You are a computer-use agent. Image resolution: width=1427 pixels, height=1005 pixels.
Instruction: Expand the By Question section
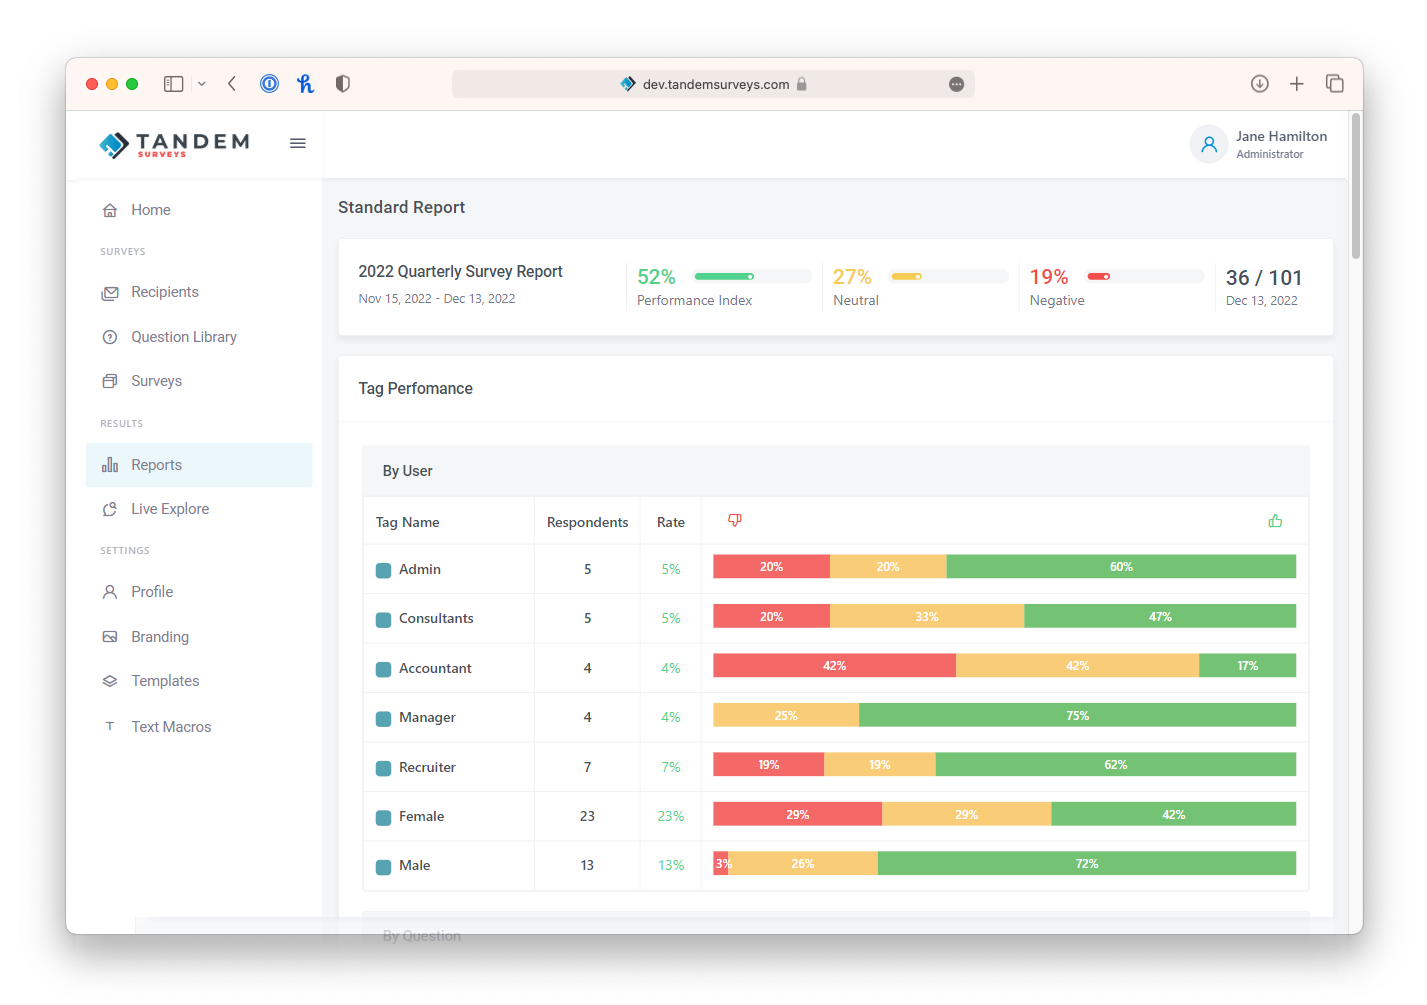pos(420,935)
